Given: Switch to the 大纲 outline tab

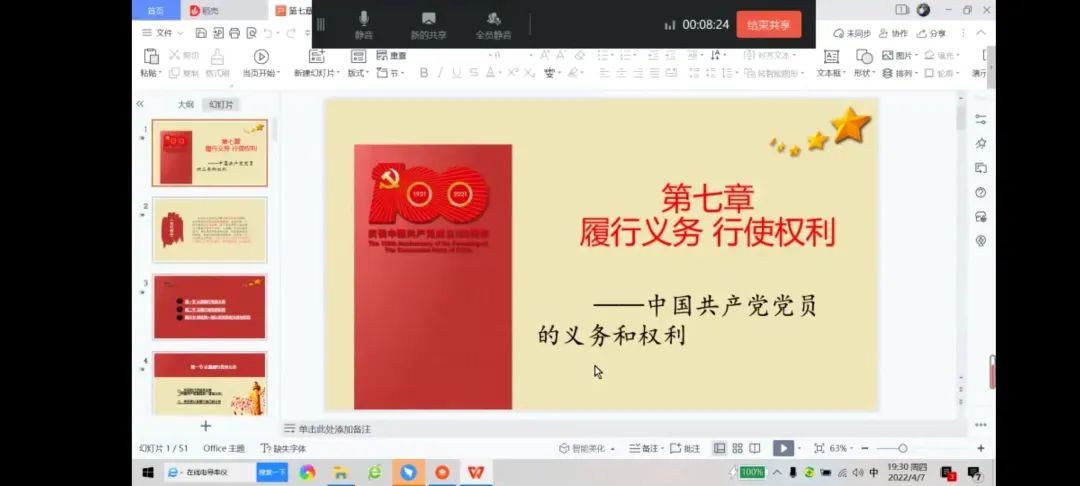Looking at the screenshot, I should 185,105.
